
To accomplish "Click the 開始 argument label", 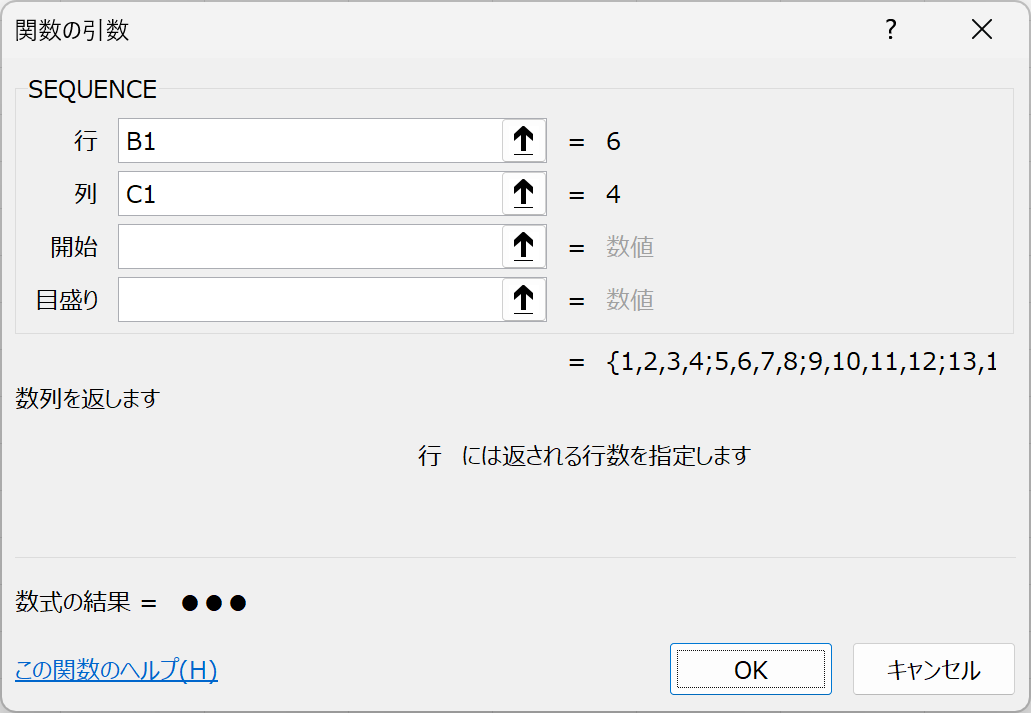I will [x=74, y=247].
